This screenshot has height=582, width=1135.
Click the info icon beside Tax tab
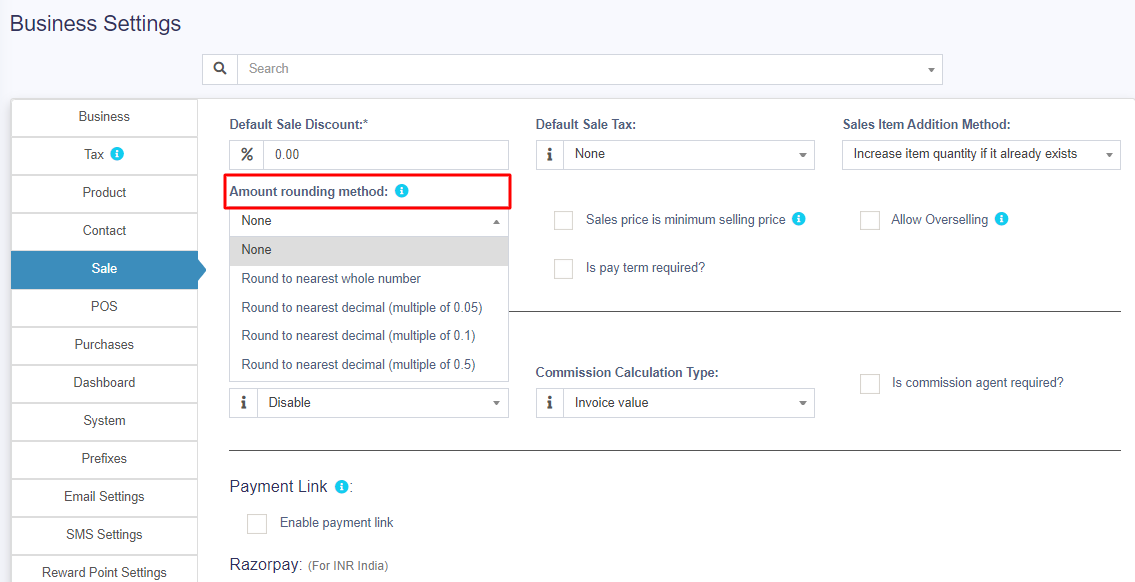(x=117, y=154)
